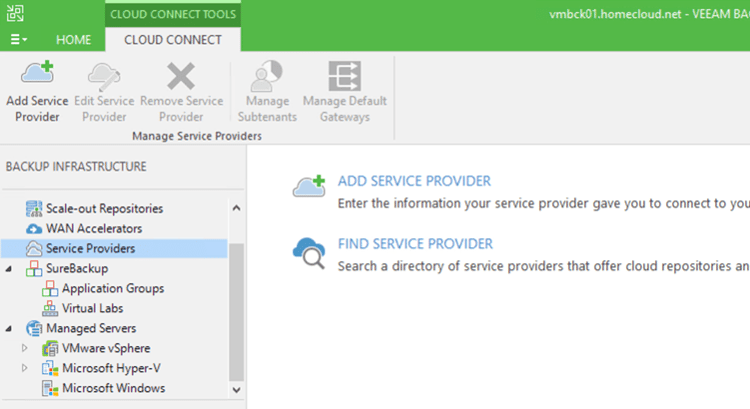Select Application Groups under SureBackup

[112, 288]
